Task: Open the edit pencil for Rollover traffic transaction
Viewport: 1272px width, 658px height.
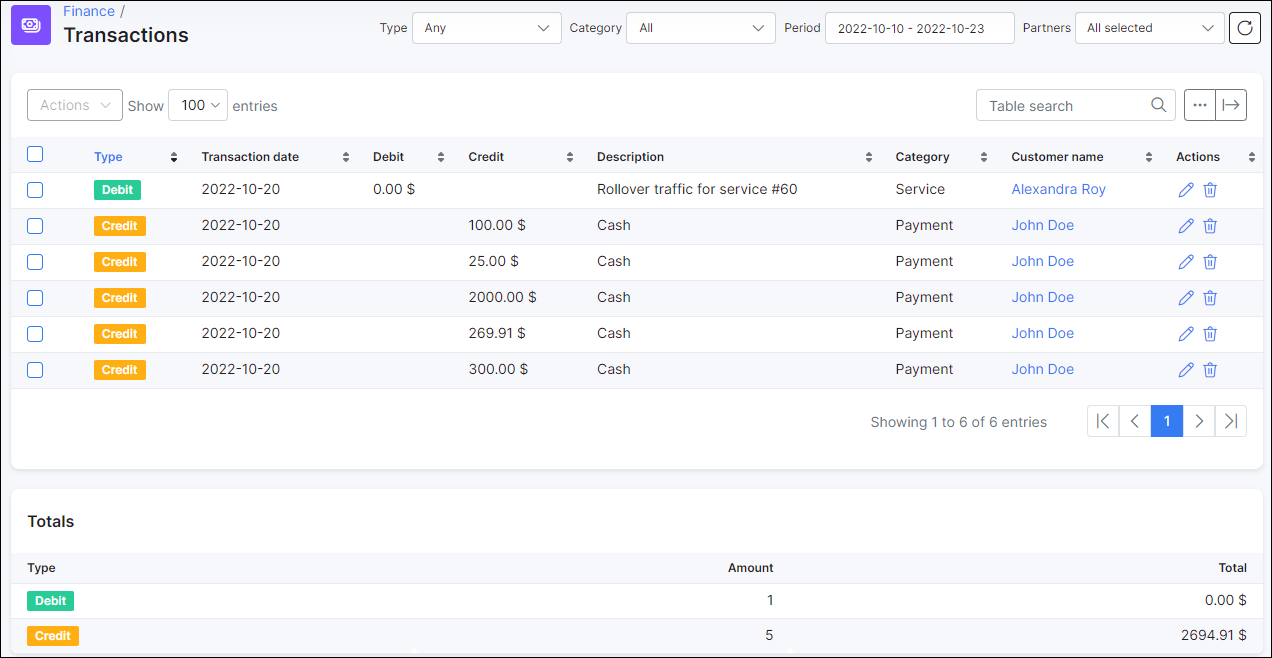Action: (1186, 189)
